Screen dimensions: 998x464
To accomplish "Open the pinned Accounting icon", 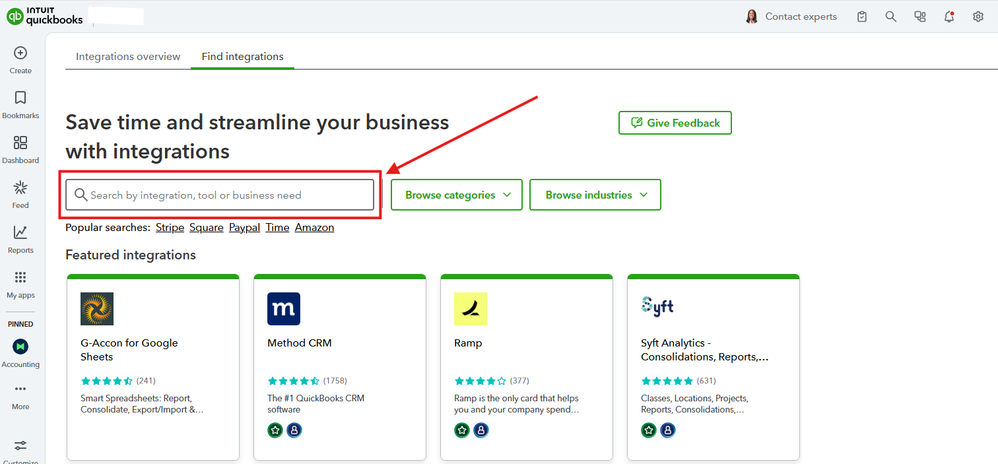I will pyautogui.click(x=20, y=346).
